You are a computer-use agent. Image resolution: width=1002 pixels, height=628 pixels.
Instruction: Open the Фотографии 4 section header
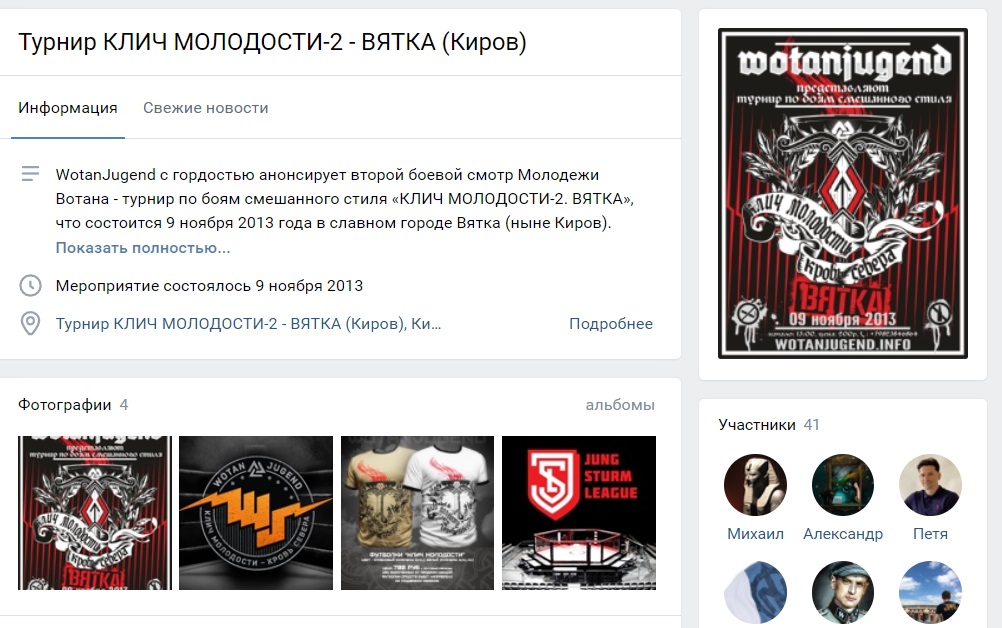click(x=73, y=405)
